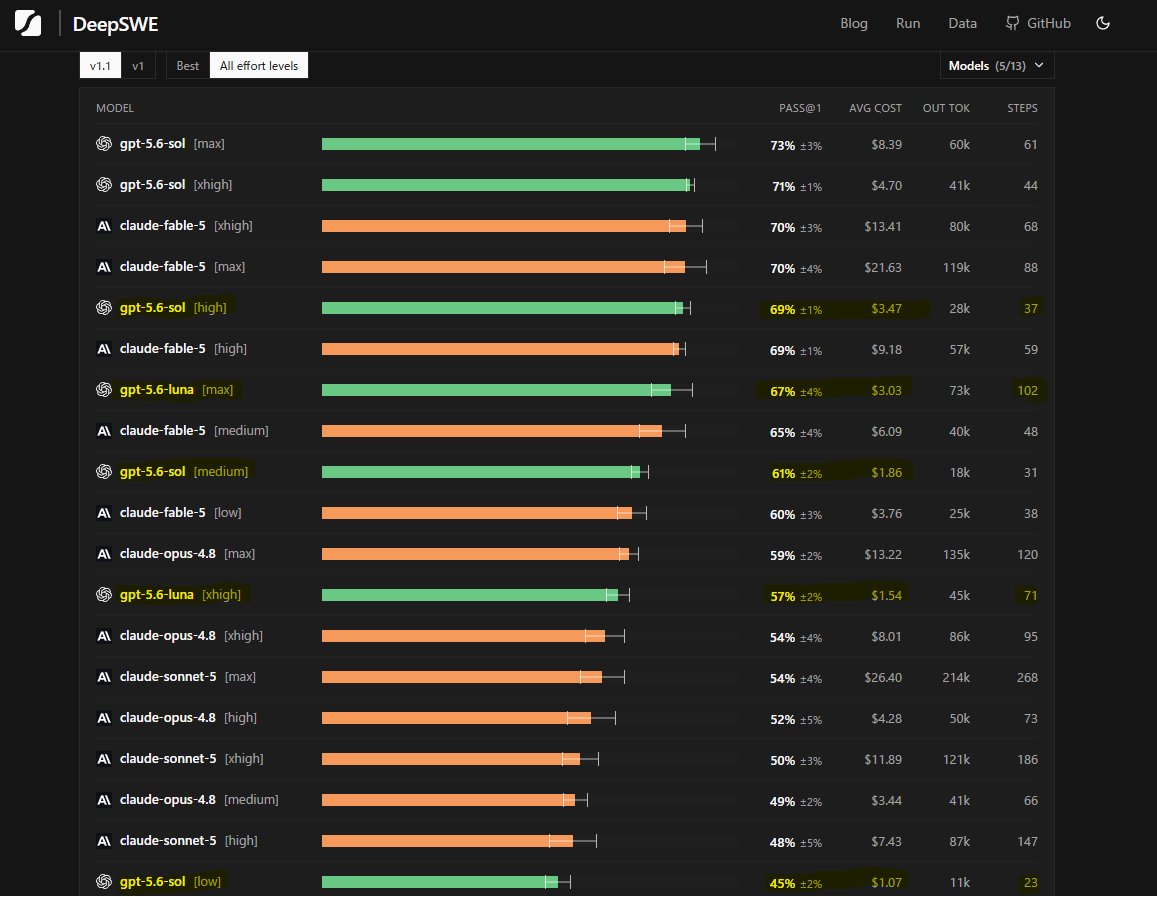Click OpenAI icon beside gpt-5.6-luna [max]
Viewport: 1157px width, 897px height.
coord(104,389)
